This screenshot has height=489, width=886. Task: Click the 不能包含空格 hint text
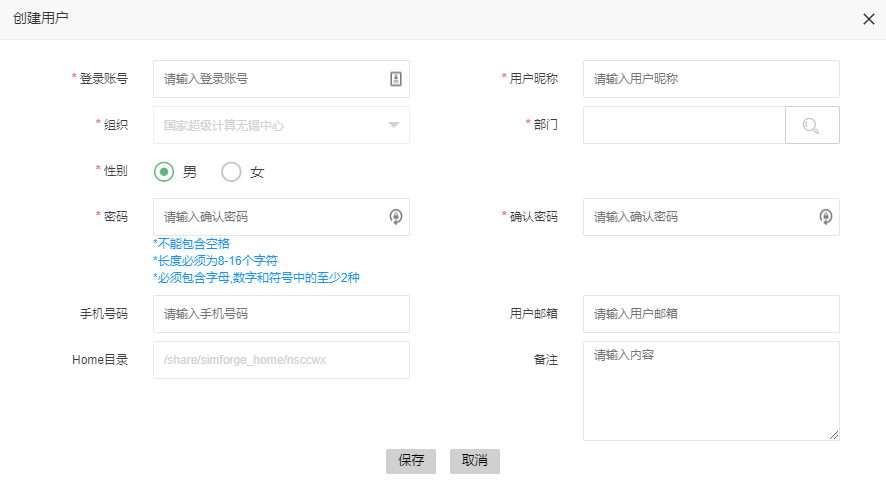(x=192, y=244)
